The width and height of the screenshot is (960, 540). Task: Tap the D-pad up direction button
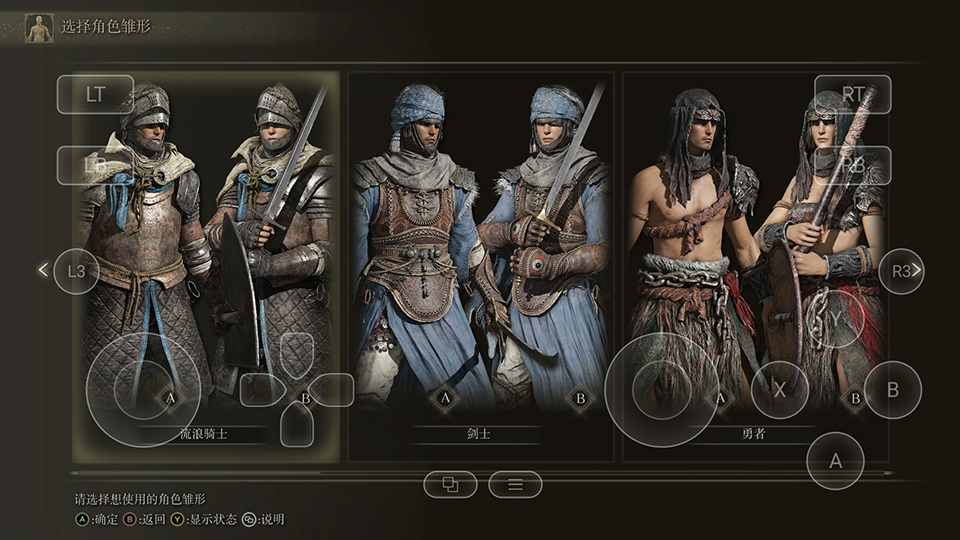(297, 354)
